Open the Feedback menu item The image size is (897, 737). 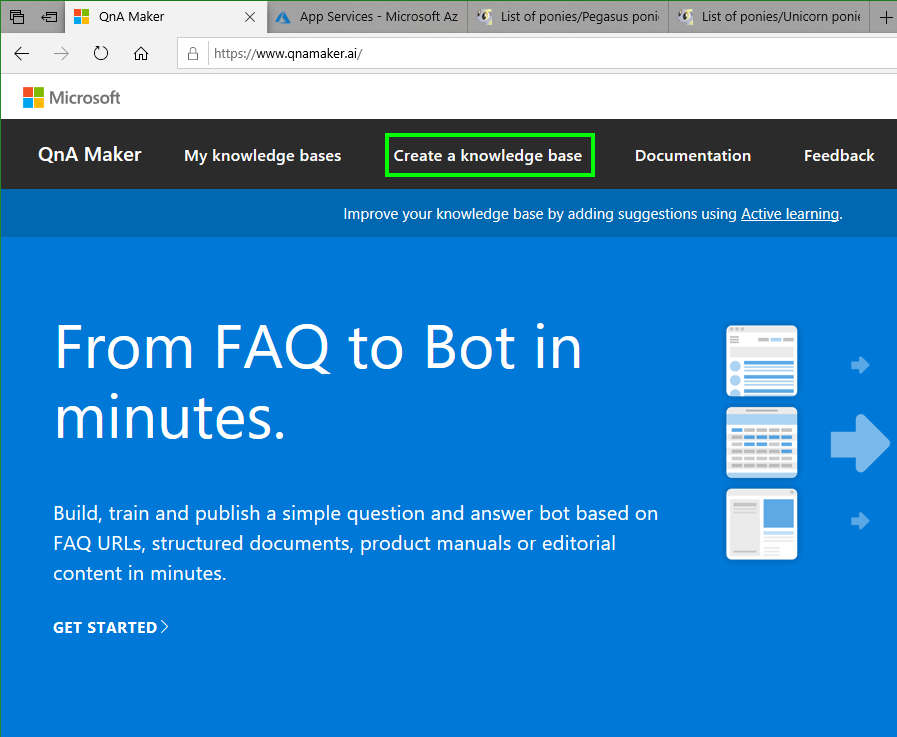pyautogui.click(x=839, y=156)
